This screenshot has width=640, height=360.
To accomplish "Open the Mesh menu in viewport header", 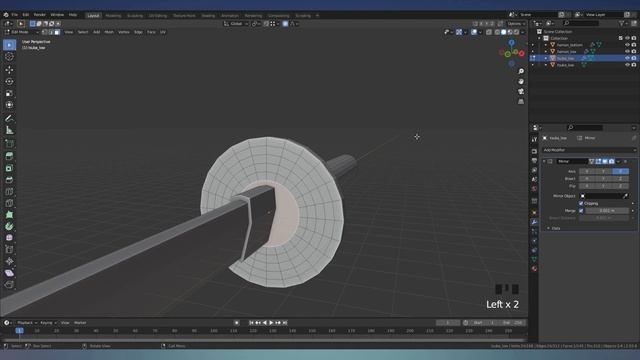I will pos(109,32).
